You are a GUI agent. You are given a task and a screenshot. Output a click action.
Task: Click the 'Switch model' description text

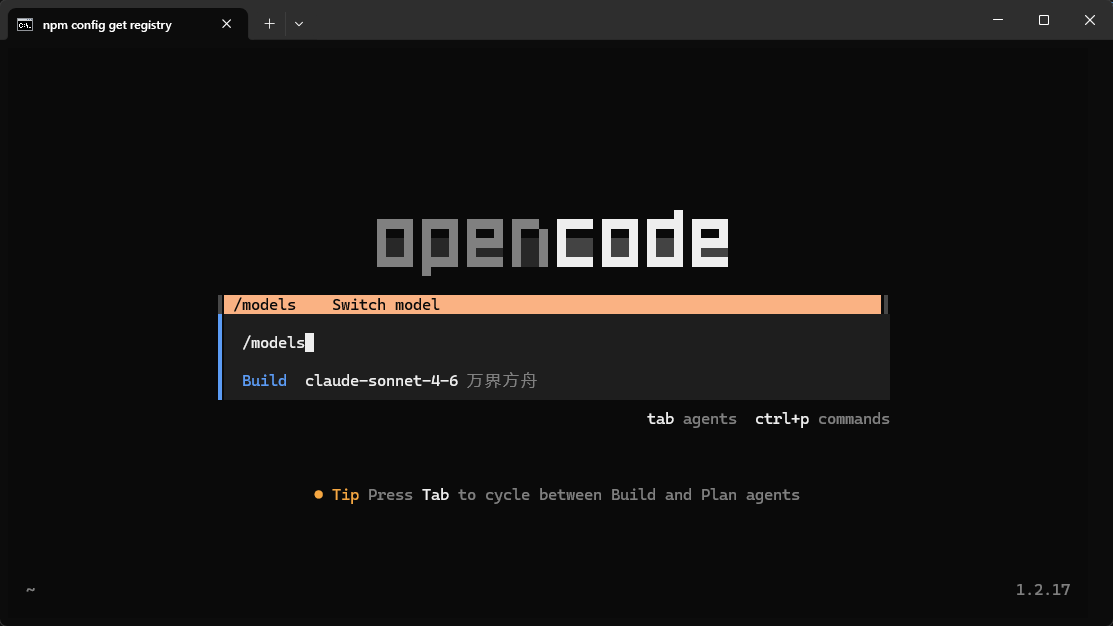pos(386,305)
